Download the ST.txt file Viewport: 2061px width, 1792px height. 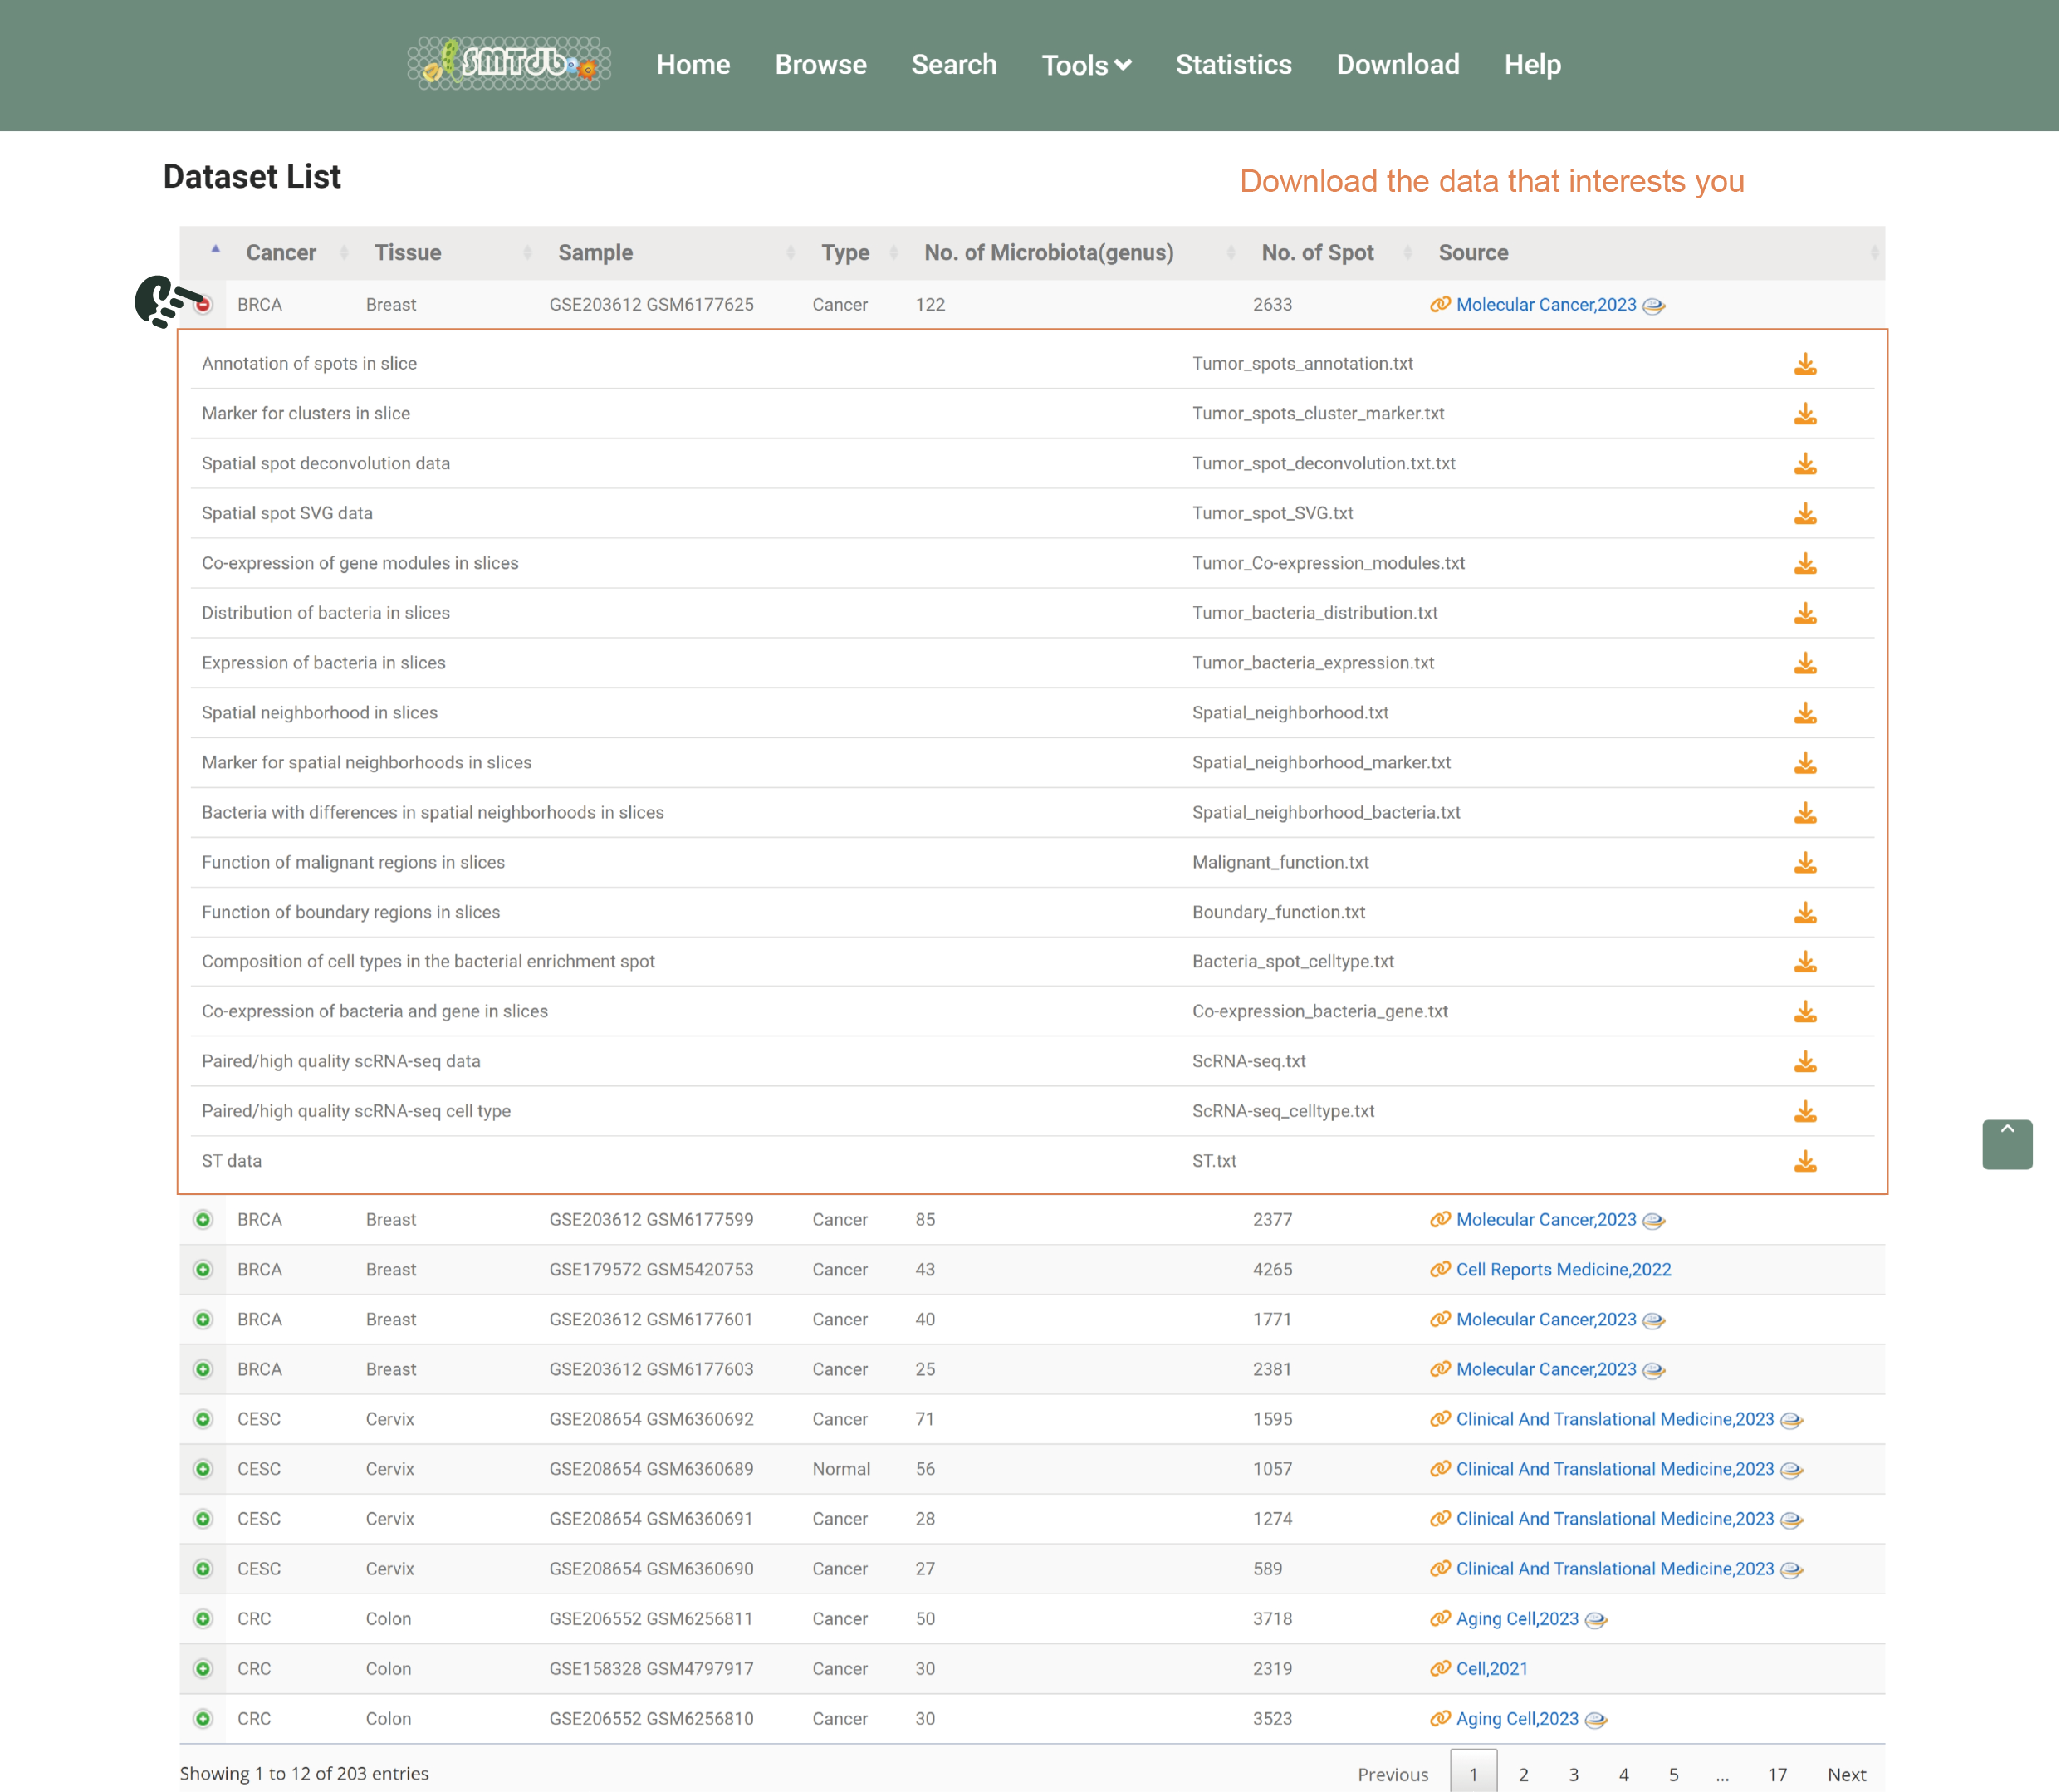(x=1804, y=1162)
